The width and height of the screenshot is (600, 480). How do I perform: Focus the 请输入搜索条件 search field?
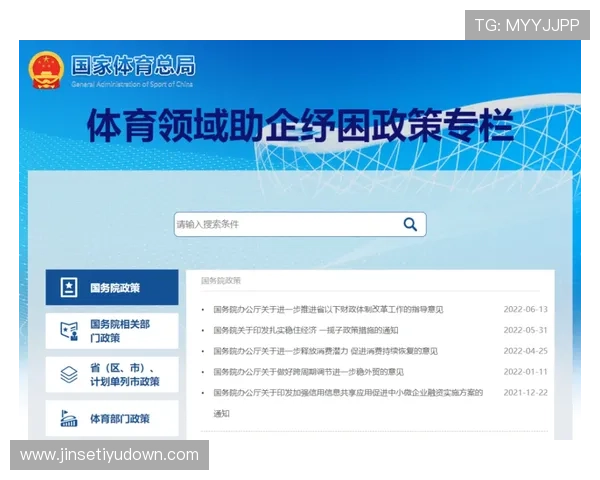pyautogui.click(x=300, y=224)
